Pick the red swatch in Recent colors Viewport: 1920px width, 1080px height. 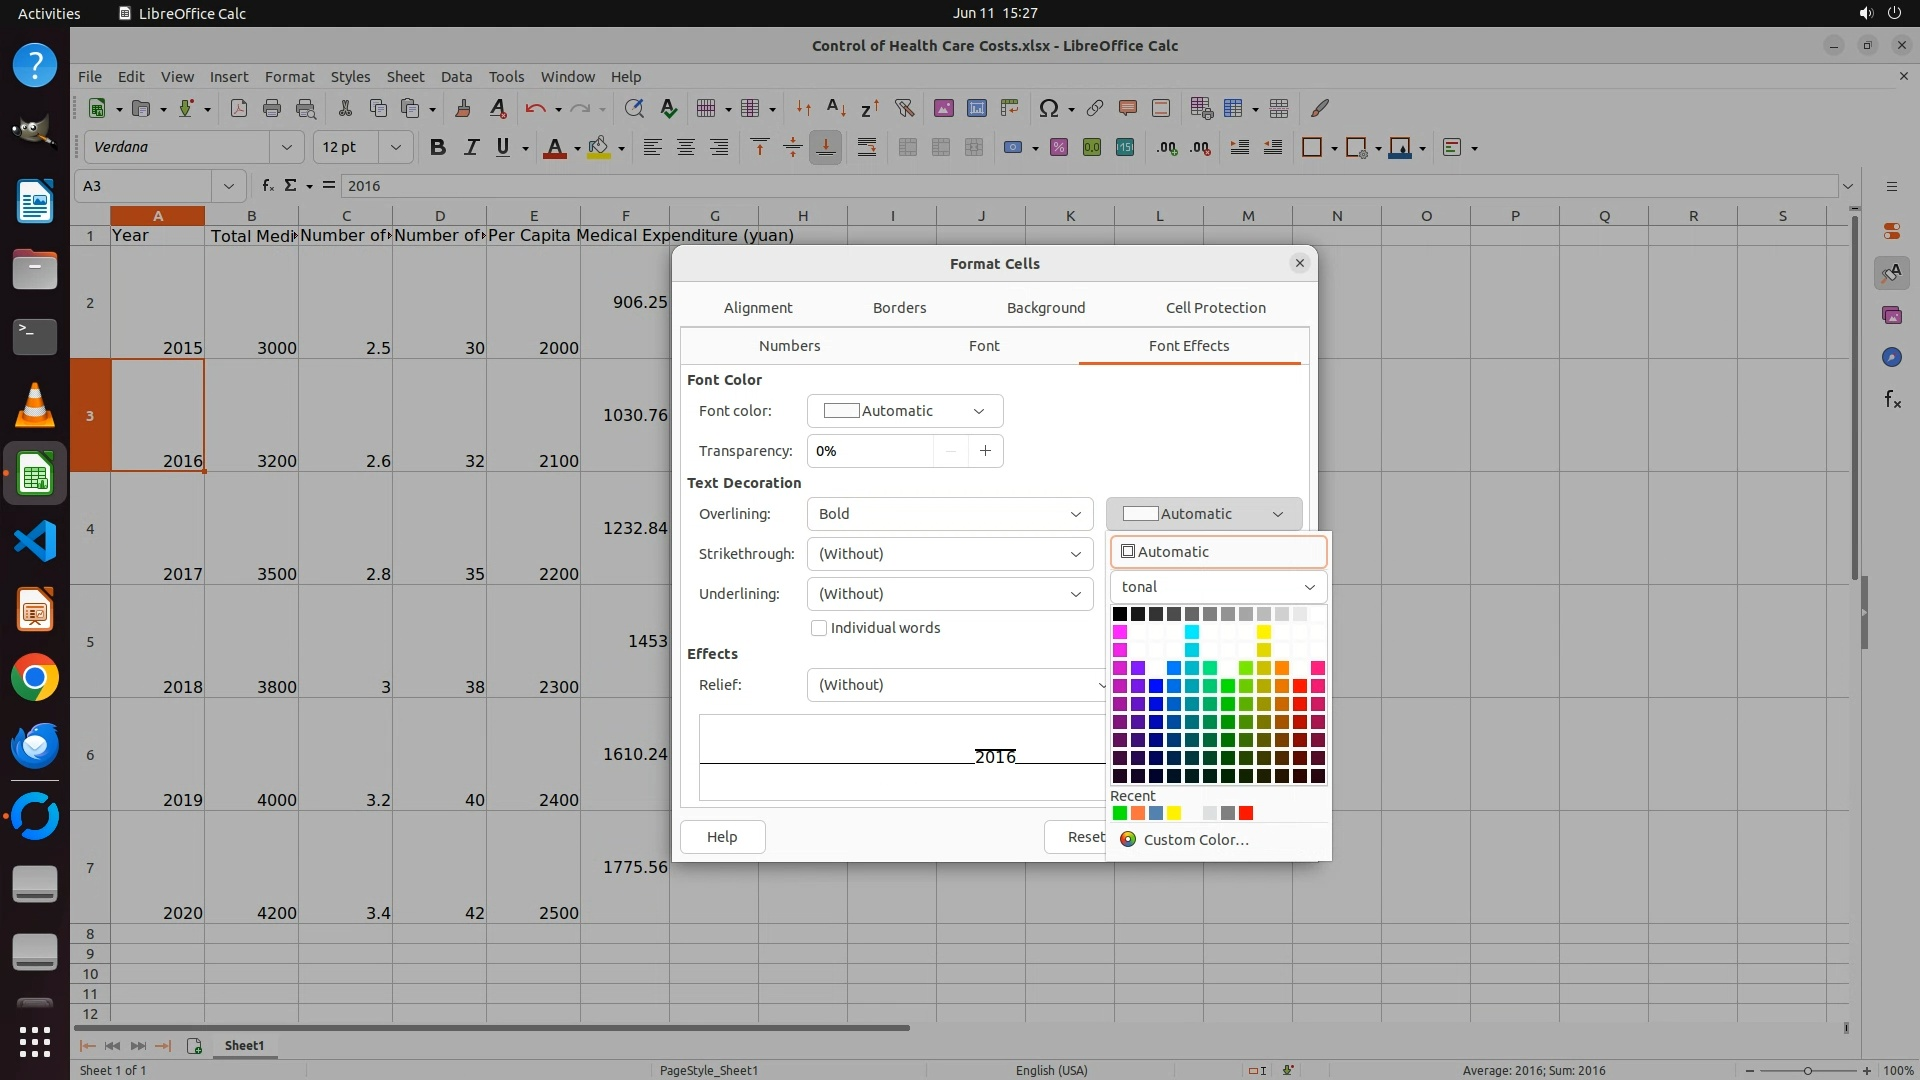[1246, 813]
